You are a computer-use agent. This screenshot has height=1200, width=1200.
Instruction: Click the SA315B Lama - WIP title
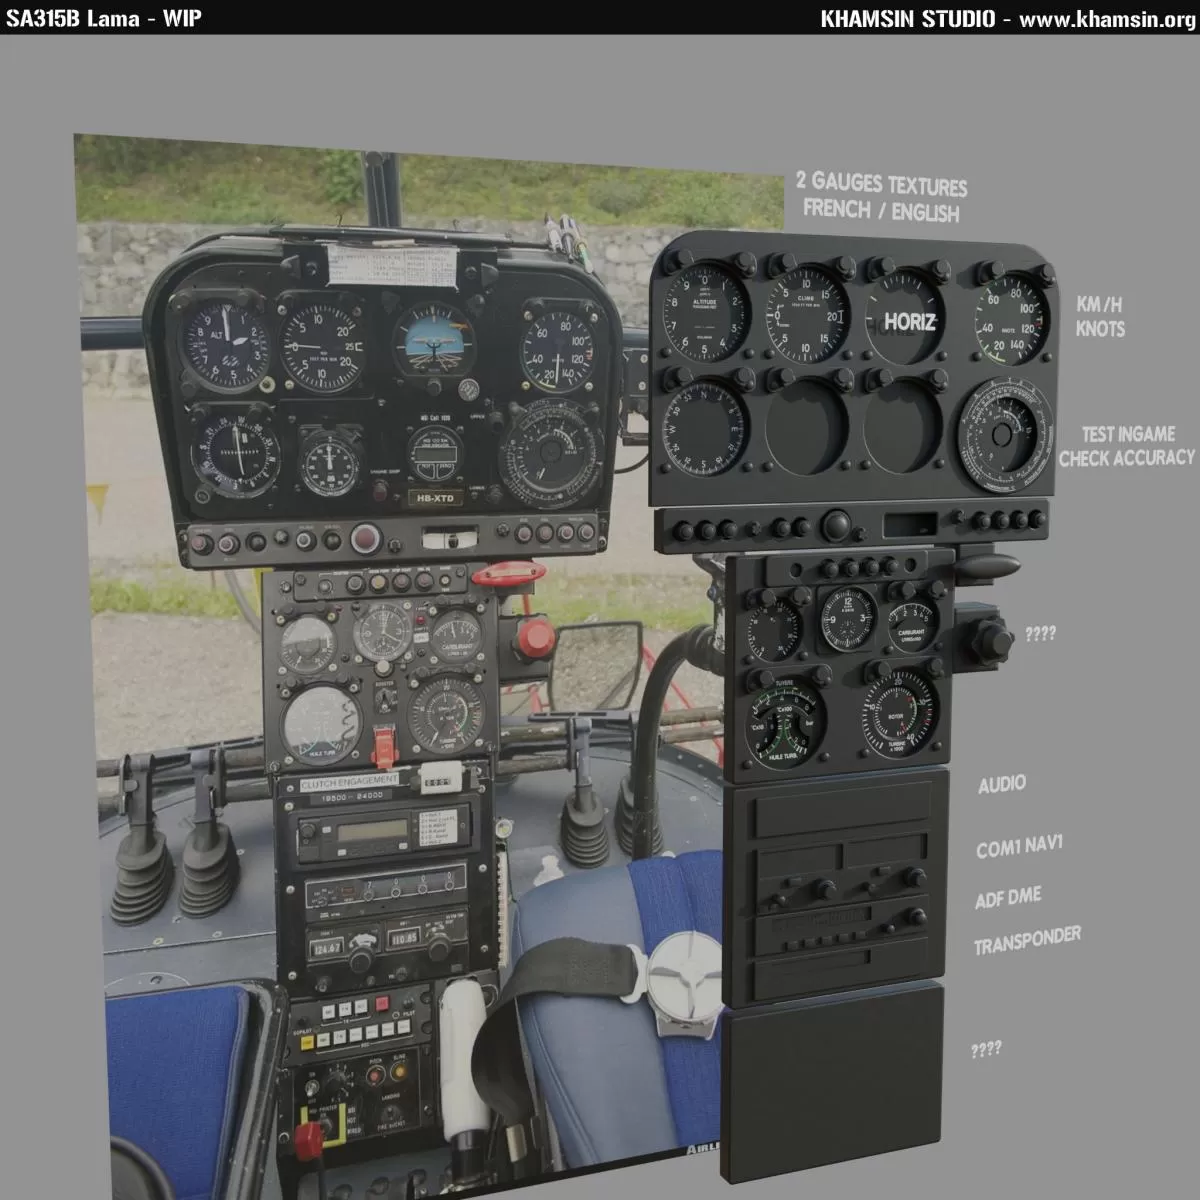[103, 18]
